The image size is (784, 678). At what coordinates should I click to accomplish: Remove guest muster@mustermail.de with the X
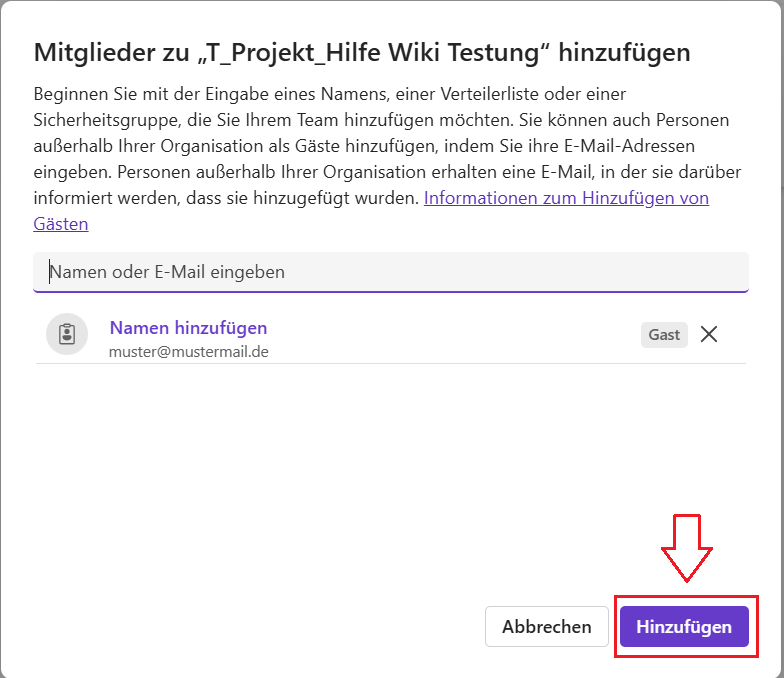coord(709,334)
